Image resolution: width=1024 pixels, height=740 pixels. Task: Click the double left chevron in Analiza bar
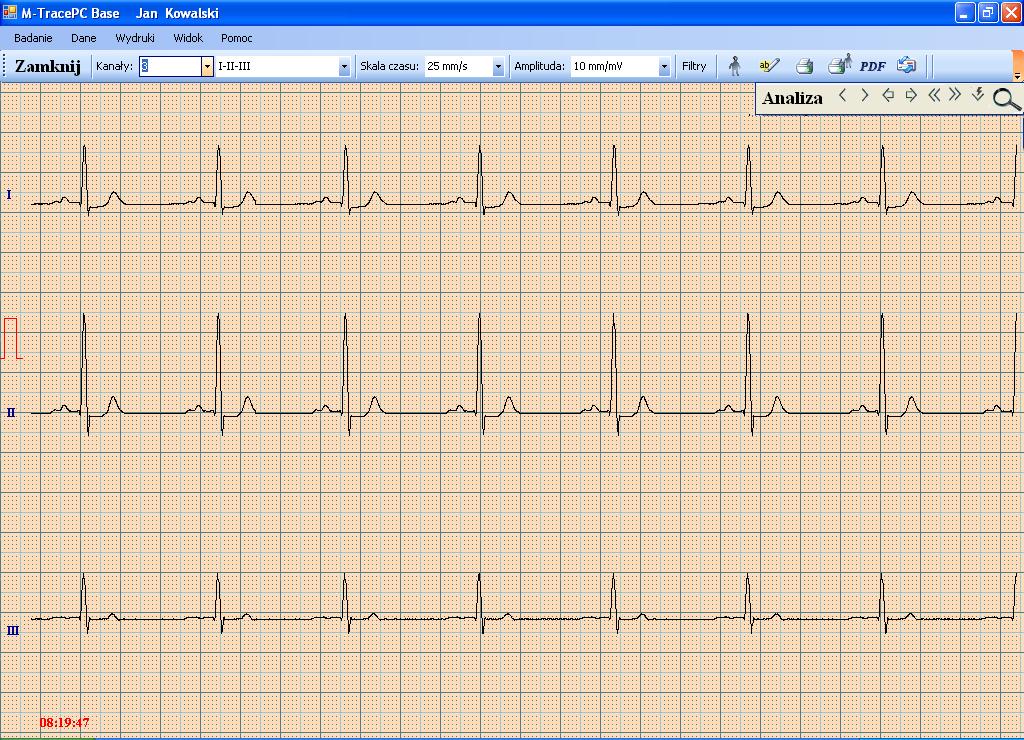[934, 95]
